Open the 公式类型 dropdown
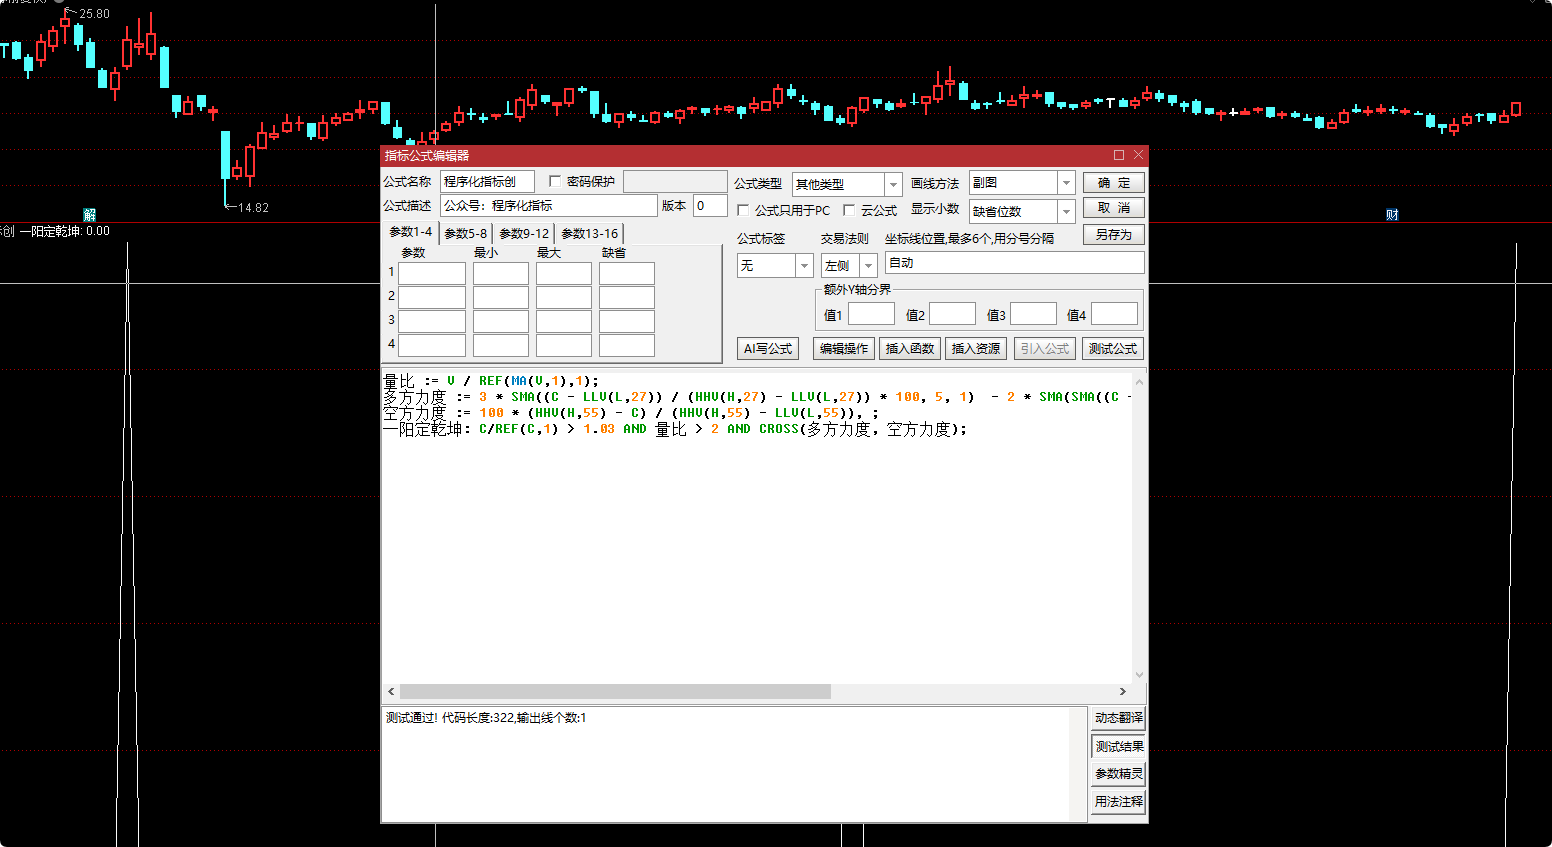1552x847 pixels. point(893,185)
